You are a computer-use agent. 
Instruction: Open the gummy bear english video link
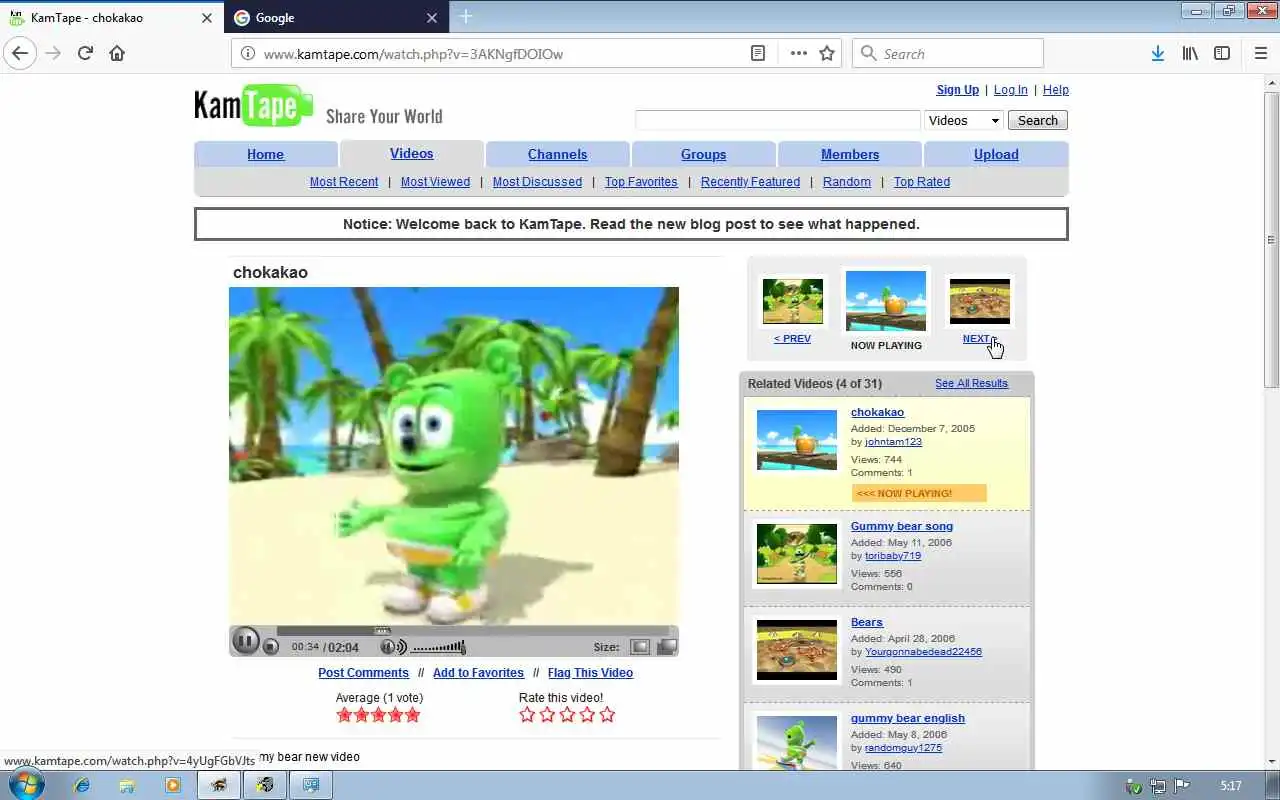(908, 718)
